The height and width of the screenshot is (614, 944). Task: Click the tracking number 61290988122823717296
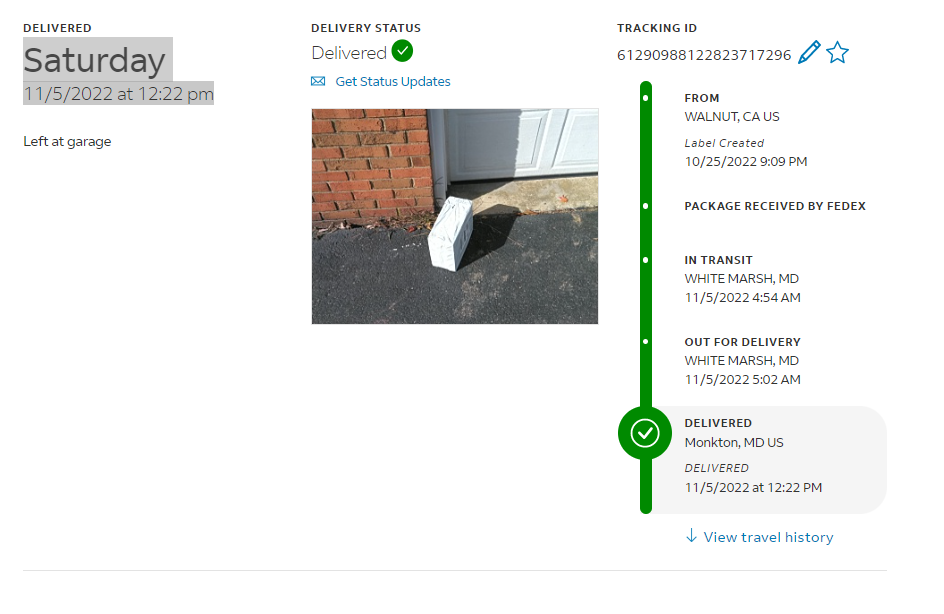tap(704, 55)
